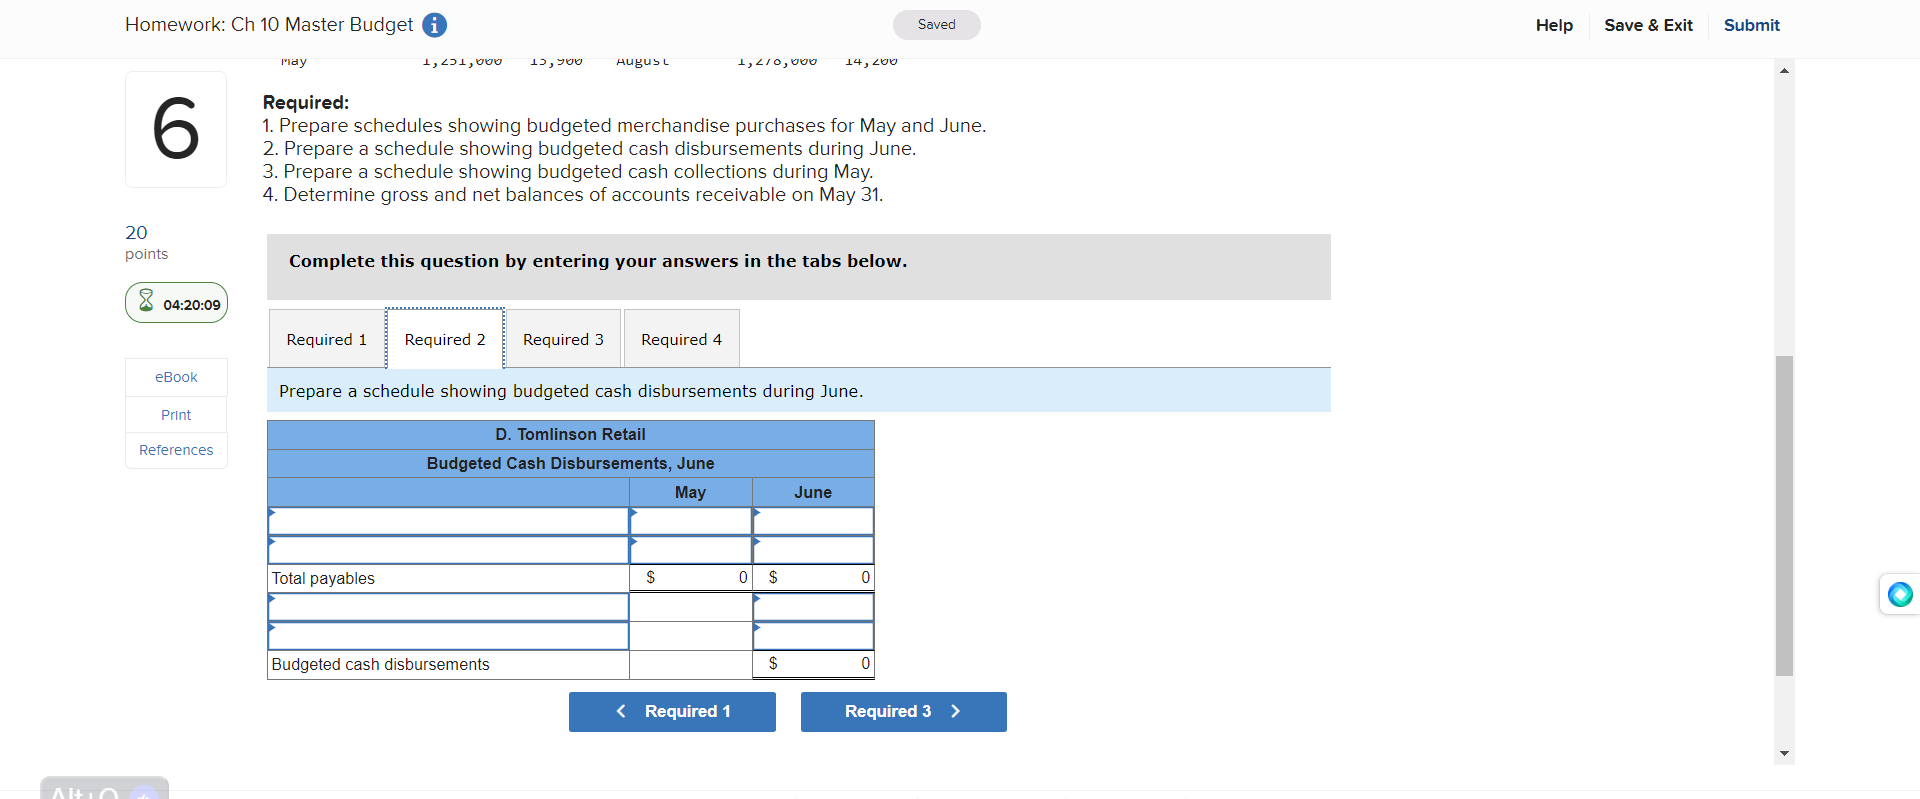Click the 'Budgeted cash disbursements' row label

tap(380, 664)
